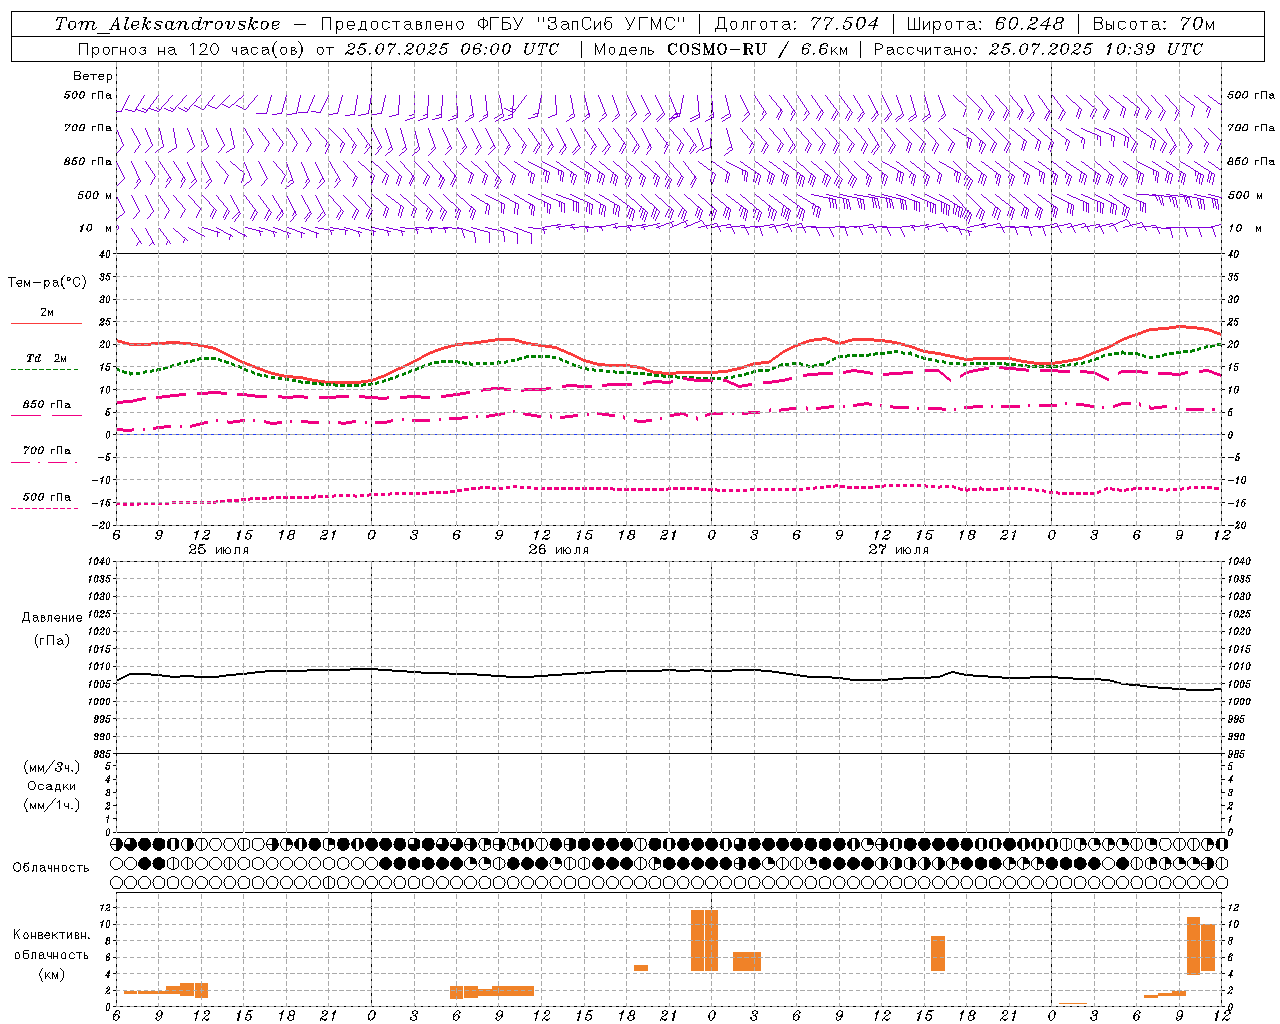Click the (гПа) unit under Давление
This screenshot has height=1024, width=1280.
[x=52, y=640]
